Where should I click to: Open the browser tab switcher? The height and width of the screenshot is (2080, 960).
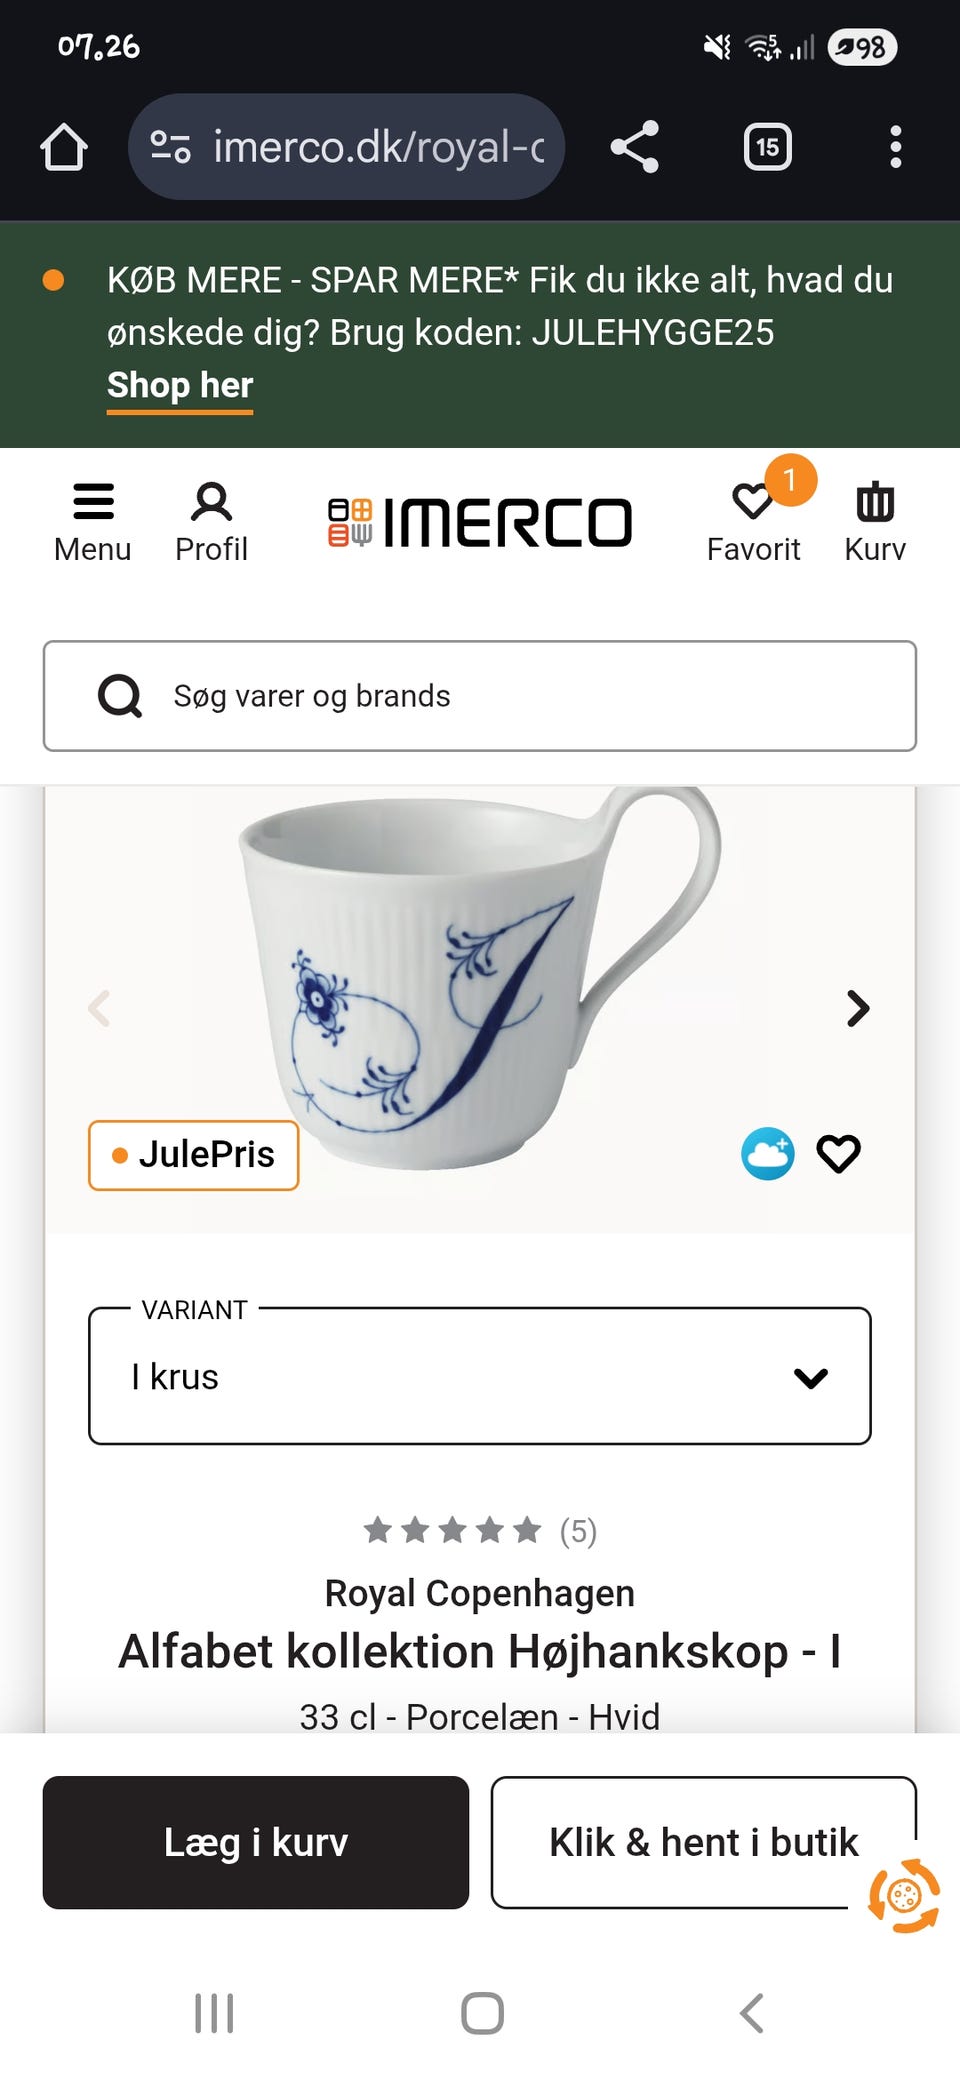[x=767, y=146]
